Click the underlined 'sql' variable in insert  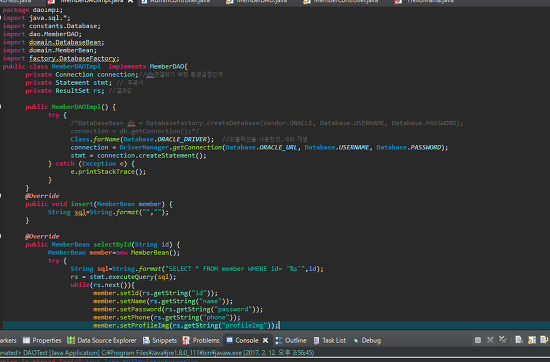pos(80,212)
